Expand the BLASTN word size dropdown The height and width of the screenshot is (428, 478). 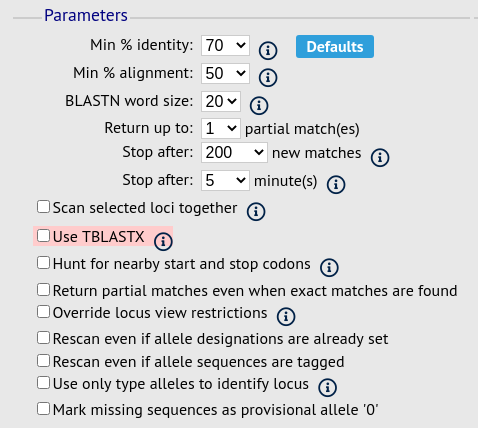(221, 101)
